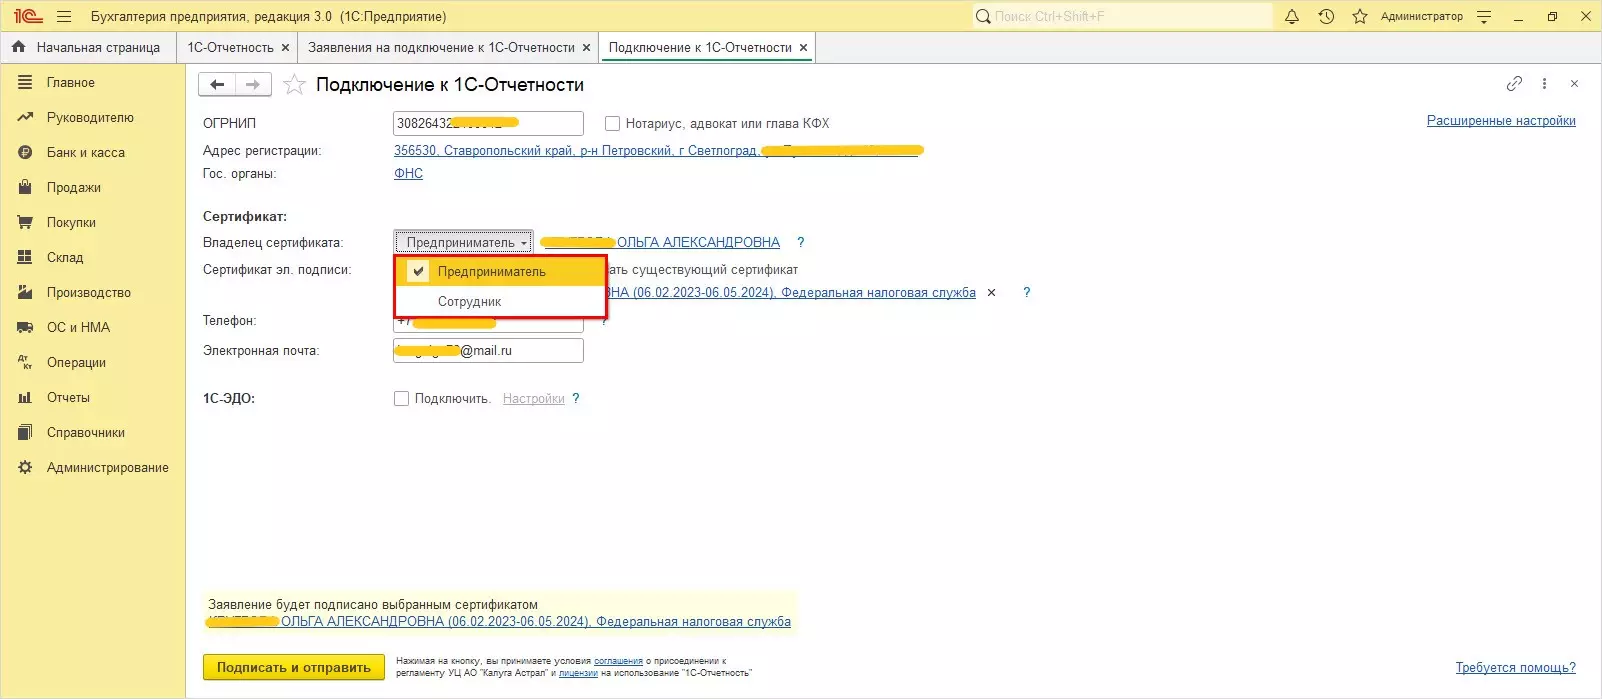Copy link to this form

point(1514,84)
